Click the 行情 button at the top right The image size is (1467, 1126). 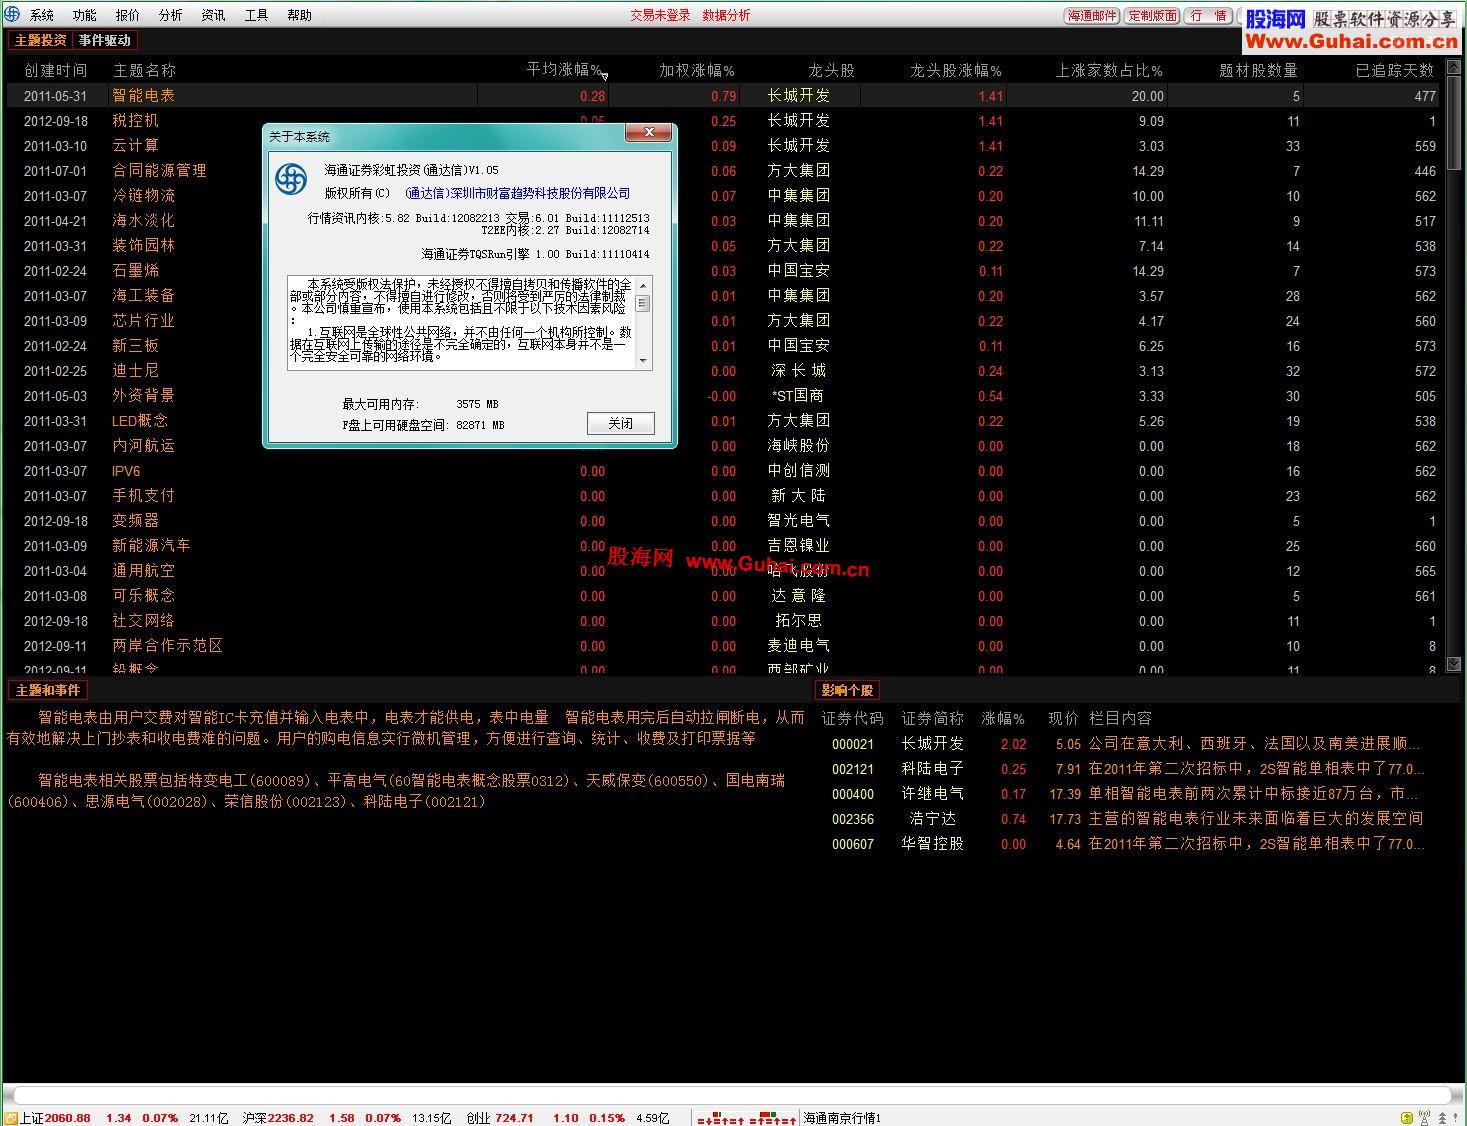coord(1209,16)
